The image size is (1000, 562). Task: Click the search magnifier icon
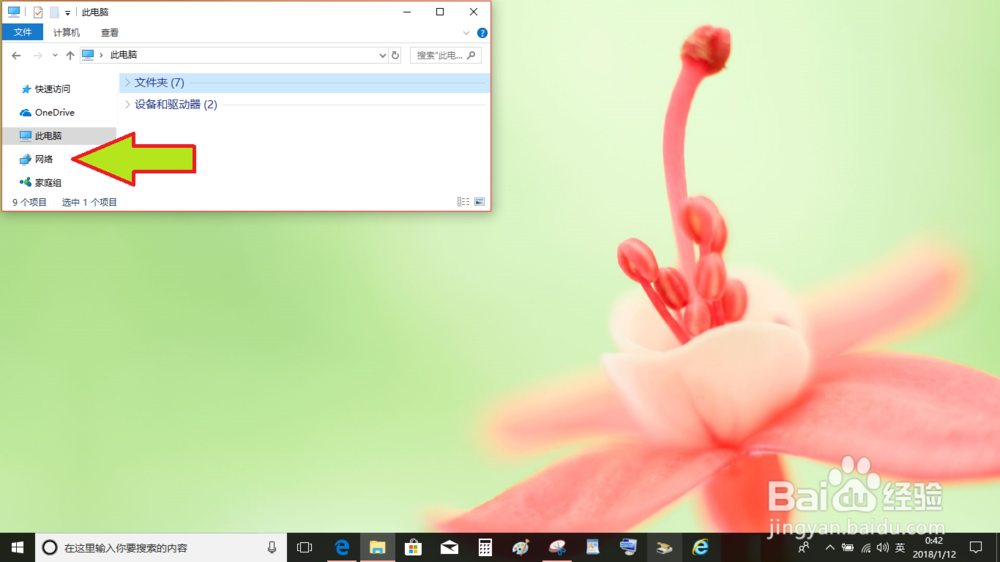471,55
